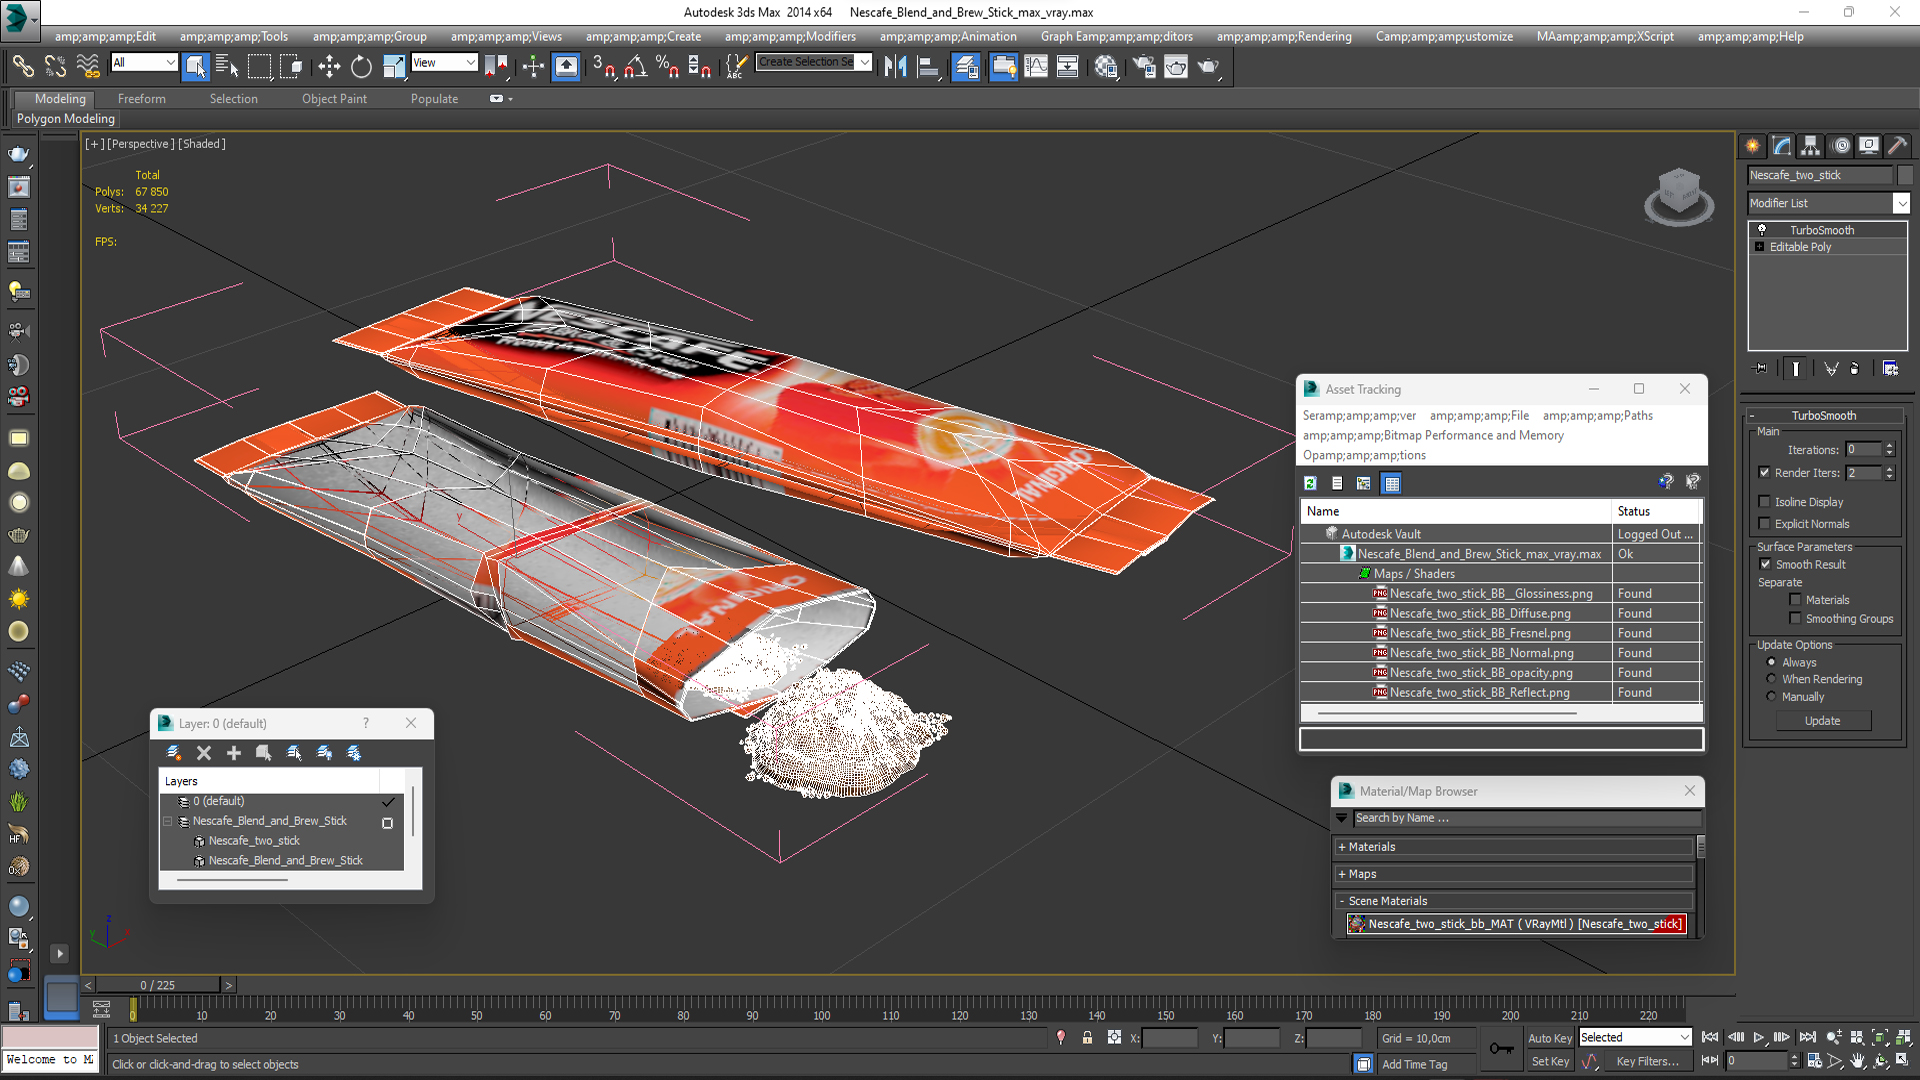Activate the Select Object tool
Image resolution: width=1920 pixels, height=1080 pixels.
click(196, 66)
